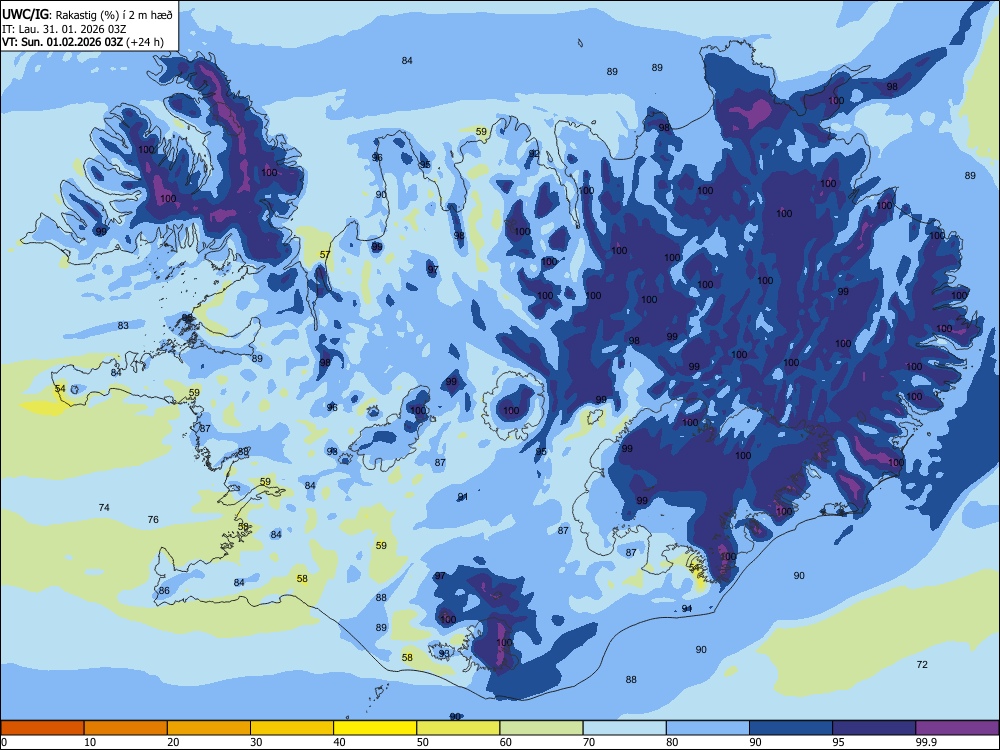Click the humidity value '86' on the map
The width and height of the screenshot is (1000, 750).
pyautogui.click(x=164, y=591)
